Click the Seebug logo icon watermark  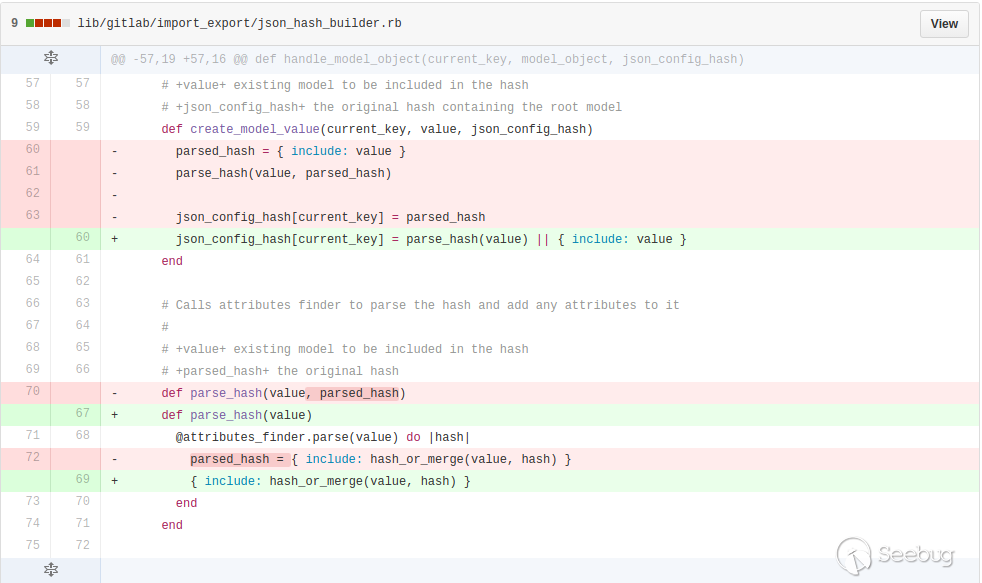[854, 556]
